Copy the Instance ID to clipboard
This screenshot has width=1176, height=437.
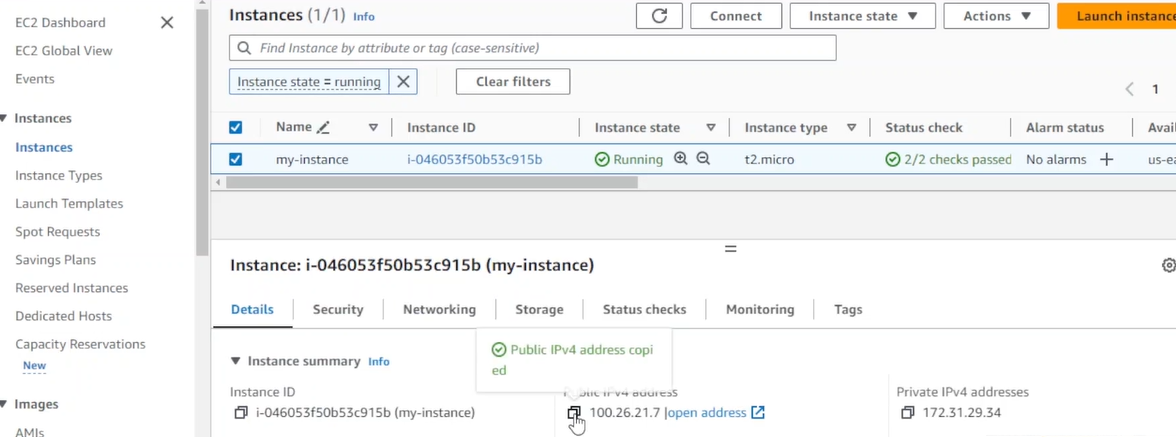click(241, 412)
